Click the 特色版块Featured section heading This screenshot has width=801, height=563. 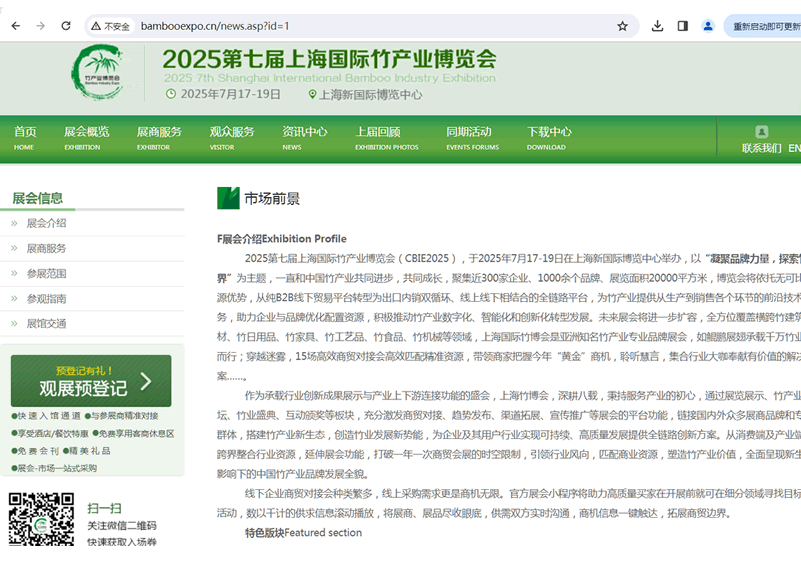tap(303, 532)
